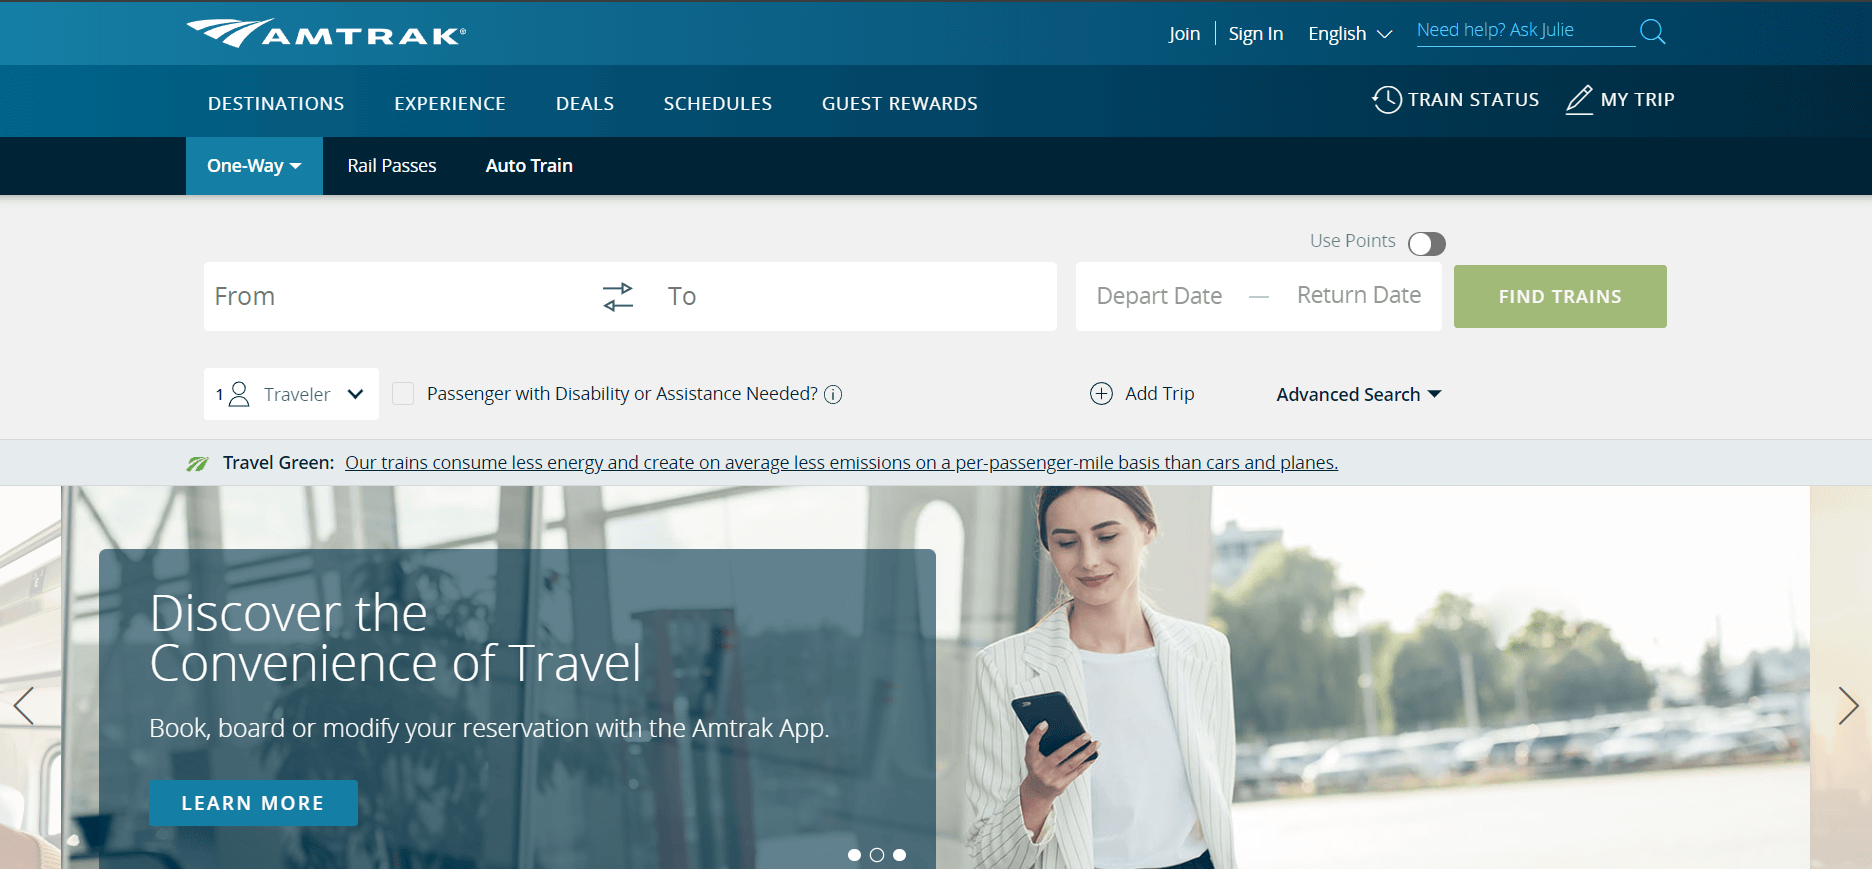The height and width of the screenshot is (869, 1872).
Task: Click the Amtrak logo
Action: 326,34
